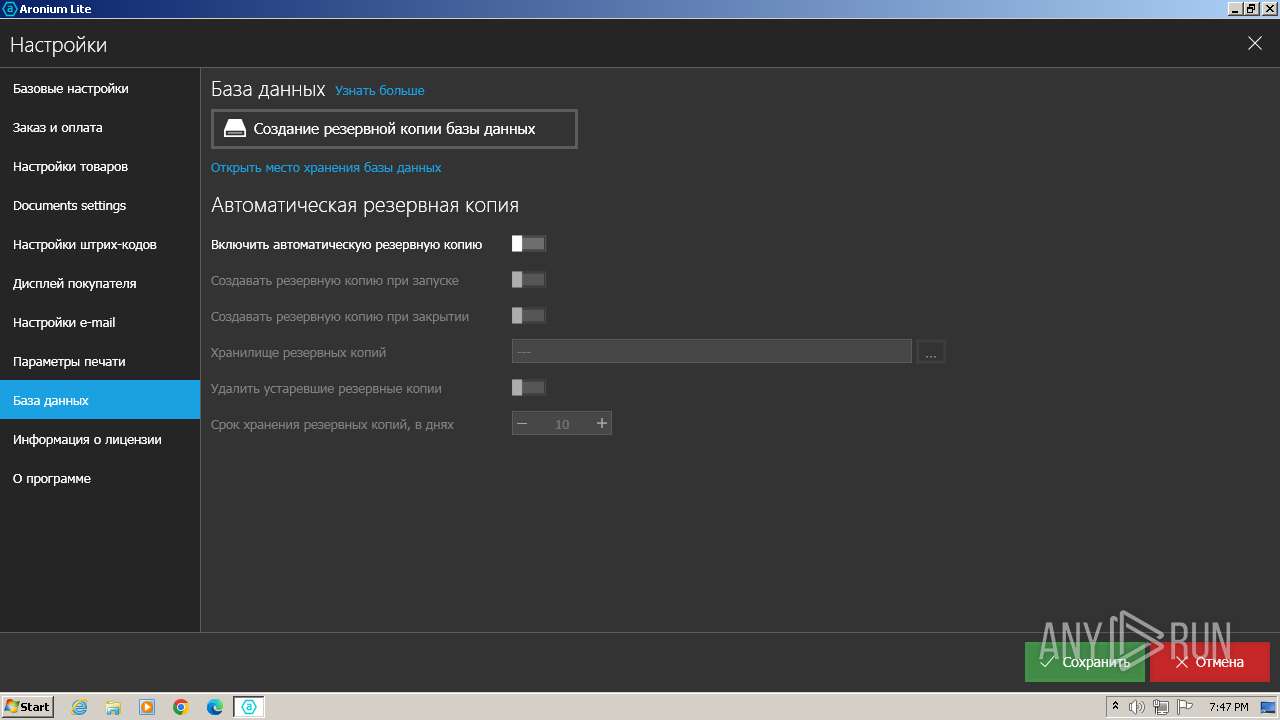Click Хранилище резервных копий path field

(712, 352)
